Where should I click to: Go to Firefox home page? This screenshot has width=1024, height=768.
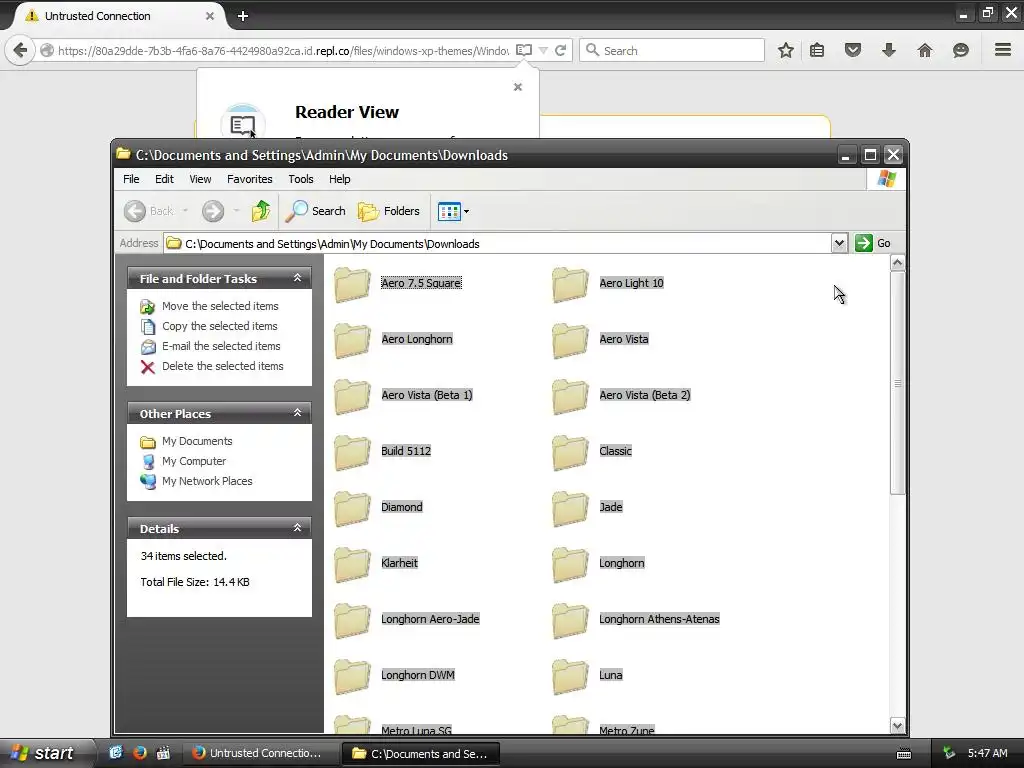[925, 50]
